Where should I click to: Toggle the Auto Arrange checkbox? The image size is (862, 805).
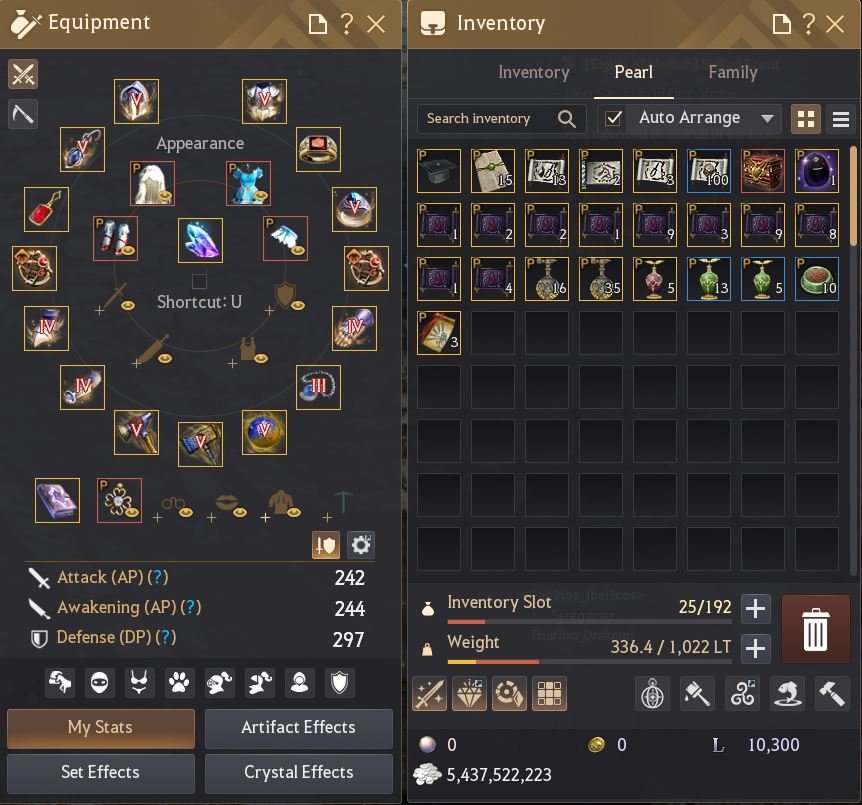click(613, 118)
